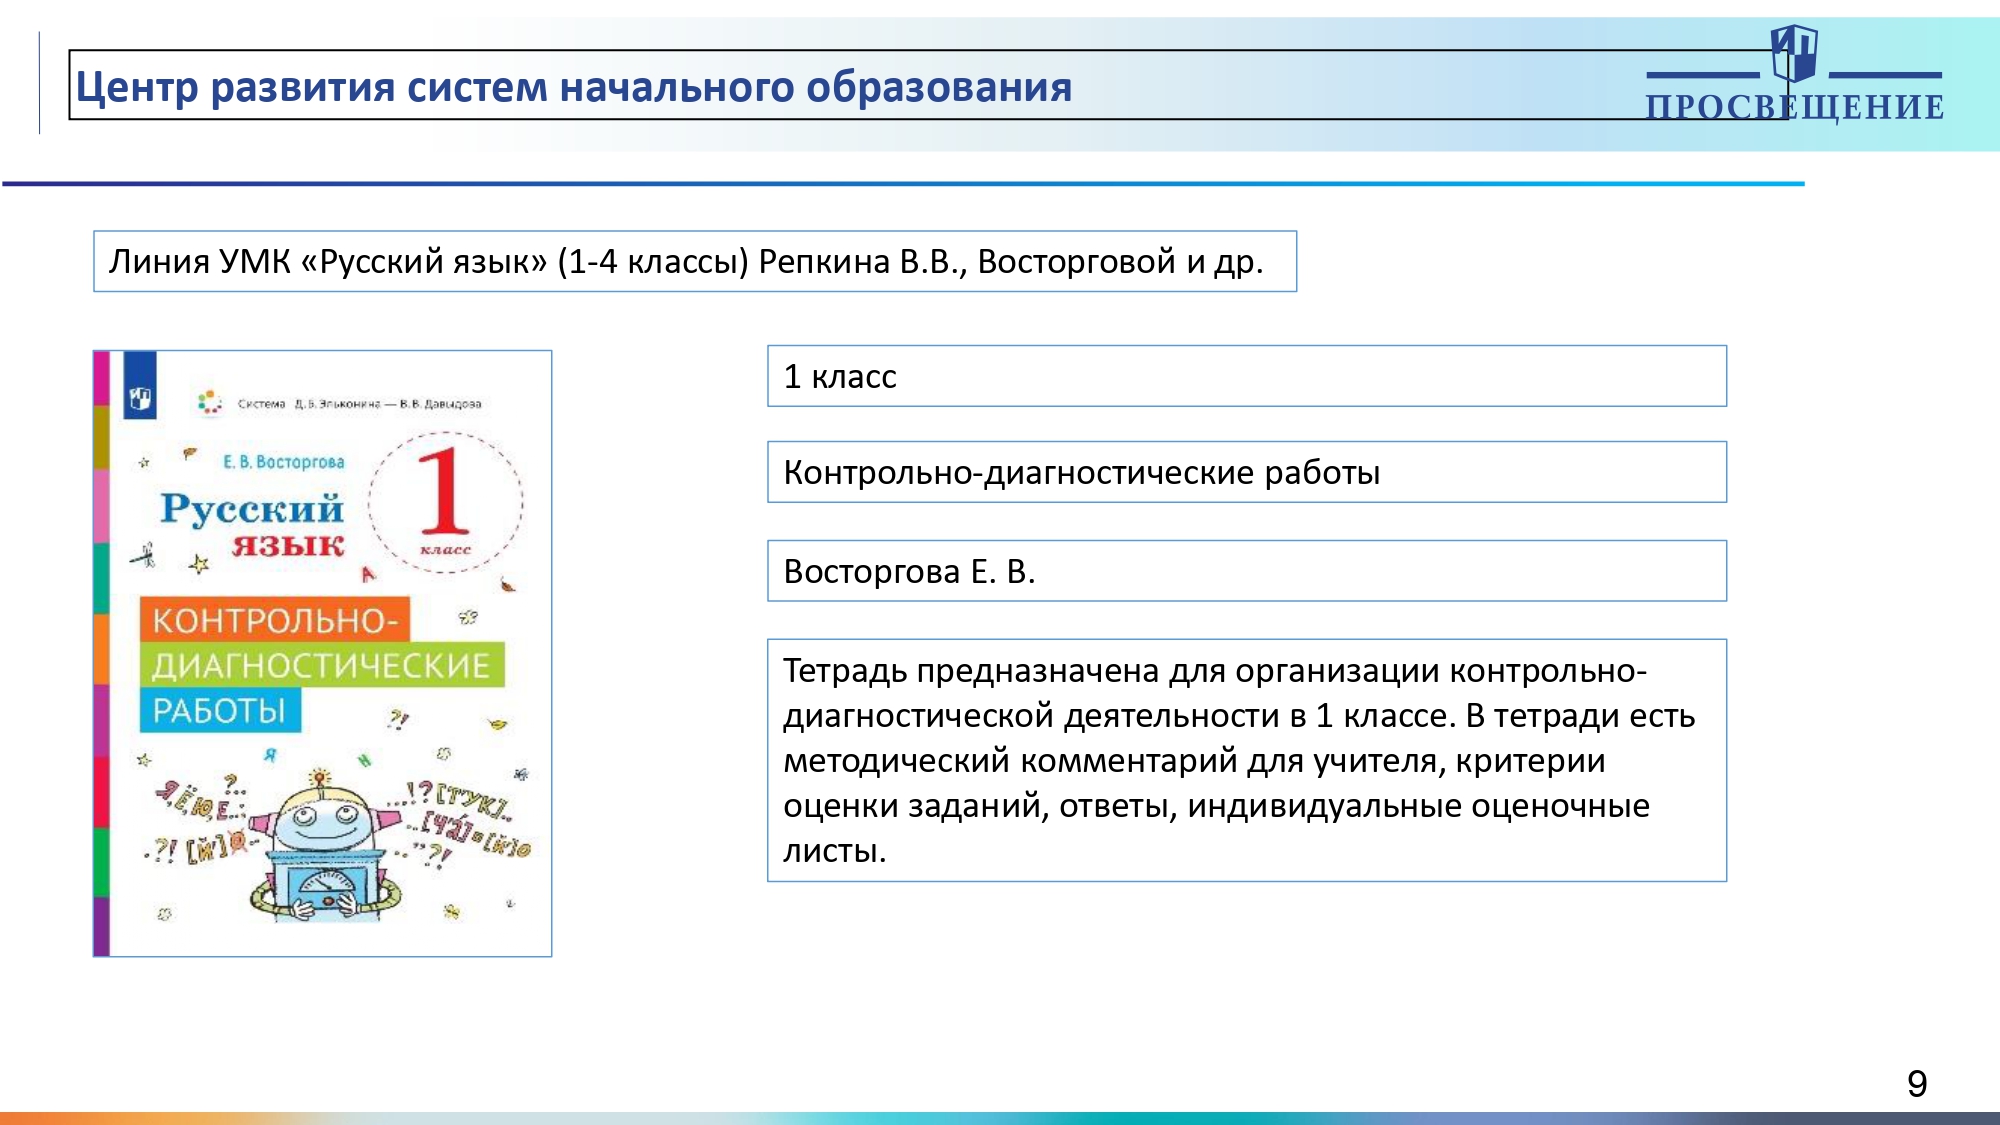This screenshot has height=1125, width=2000.
Task: Click the green 'ДИАГНОСТИЧЕСКИЕ' label on cover
Action: [321, 665]
